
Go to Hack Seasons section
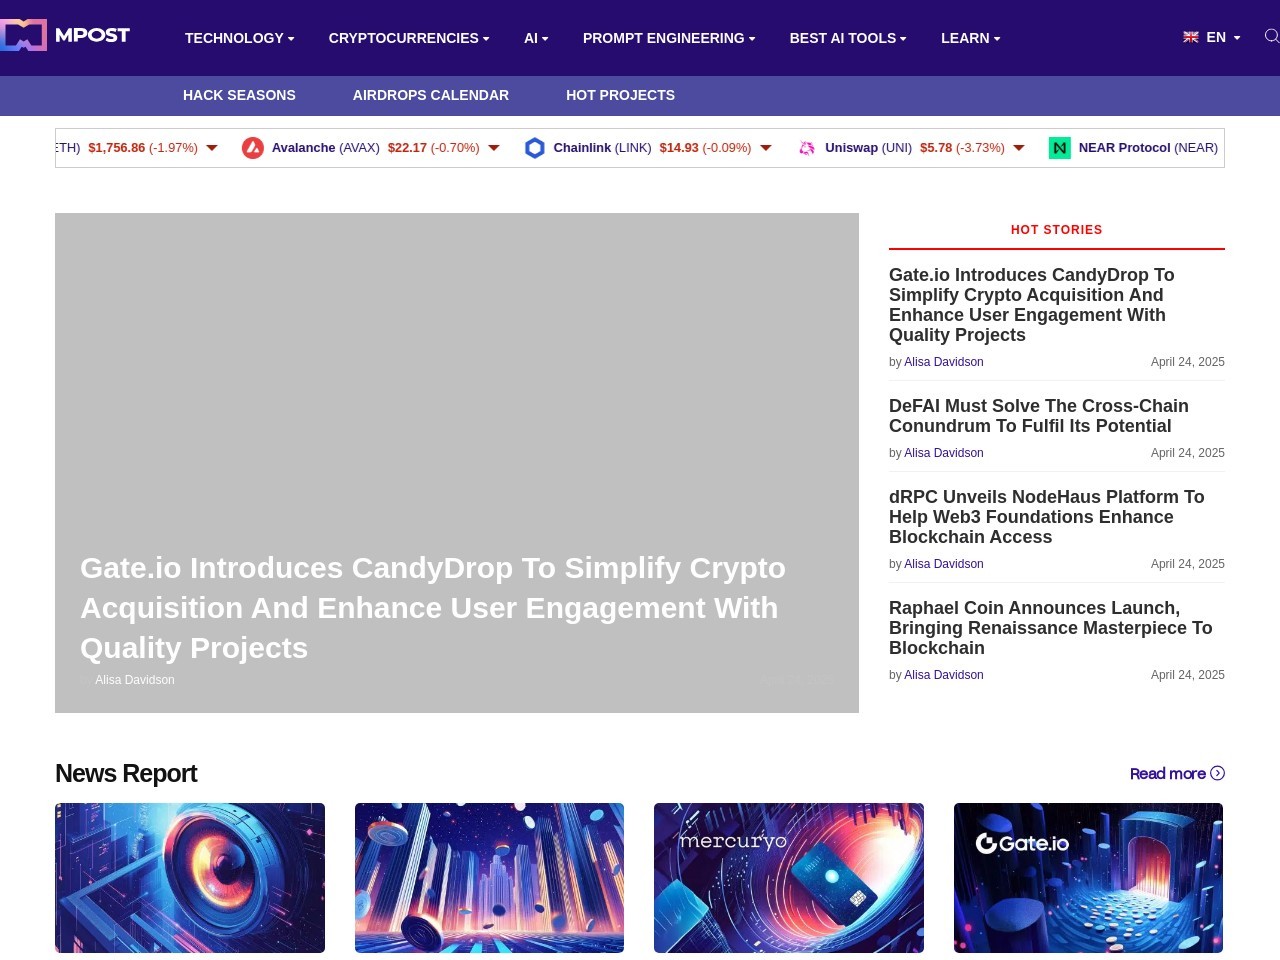[239, 95]
